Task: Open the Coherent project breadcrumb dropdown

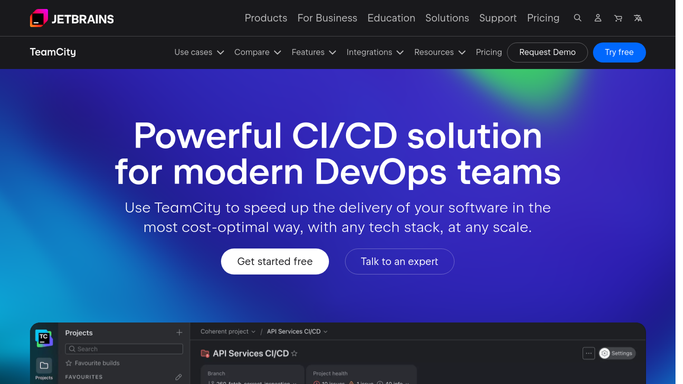Action: [x=228, y=332]
